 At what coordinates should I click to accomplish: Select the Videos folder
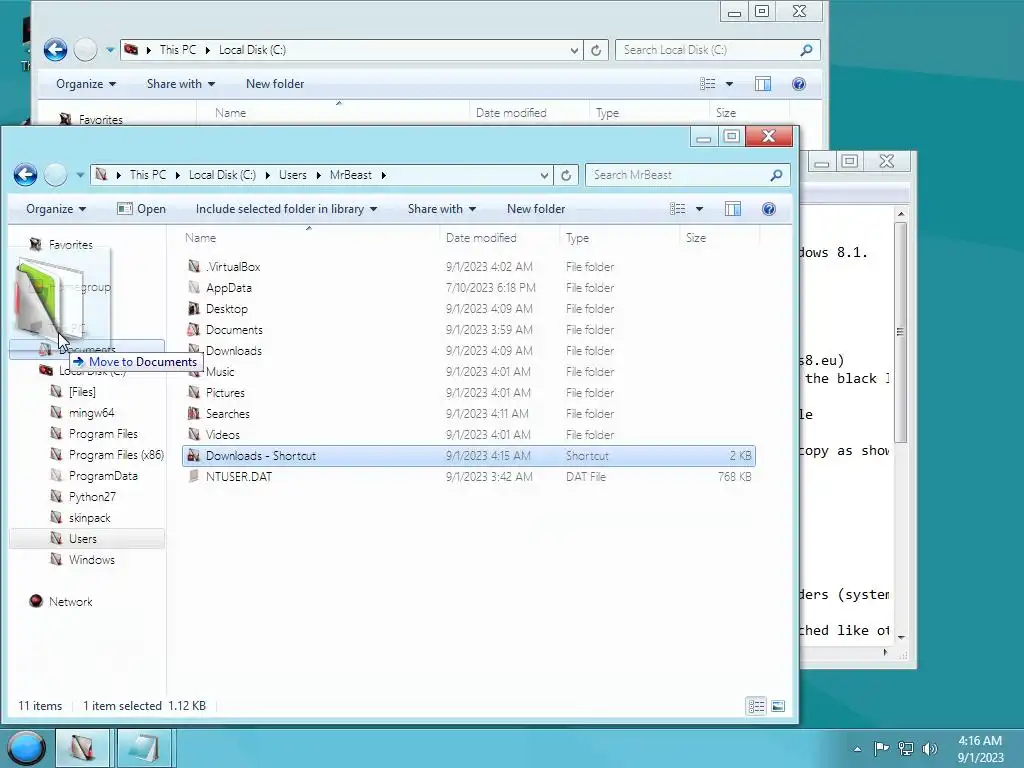[x=223, y=434]
